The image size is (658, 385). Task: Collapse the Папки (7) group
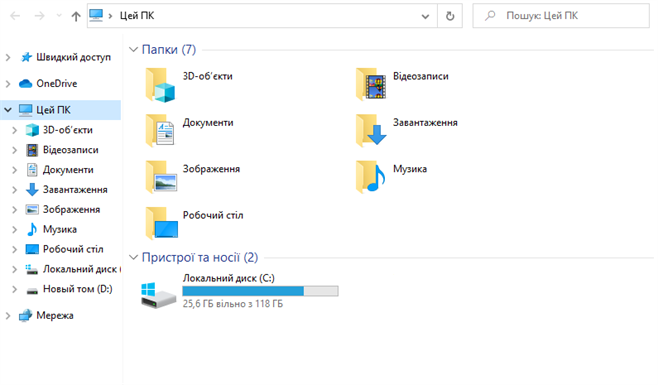133,50
